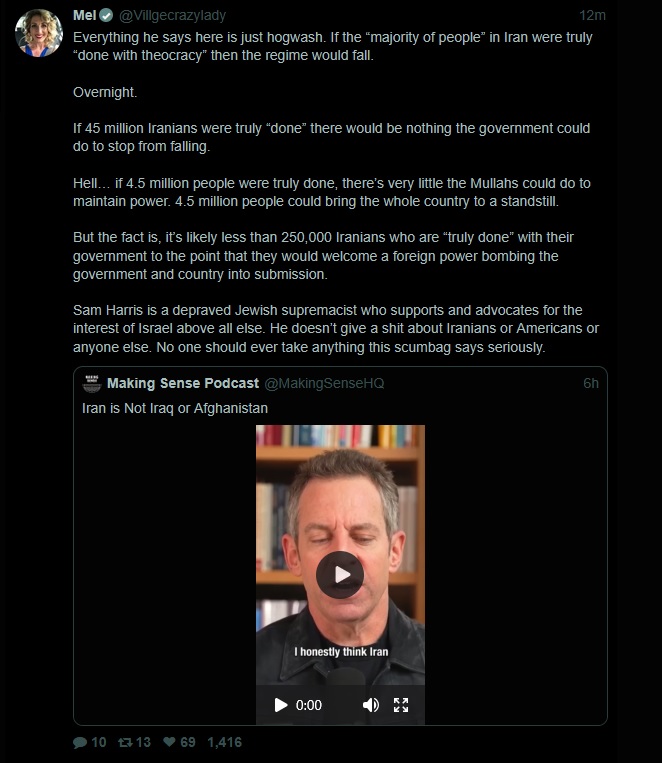Open the @Villgecrazylady handle link
Image resolution: width=662 pixels, height=763 pixels.
[172, 16]
